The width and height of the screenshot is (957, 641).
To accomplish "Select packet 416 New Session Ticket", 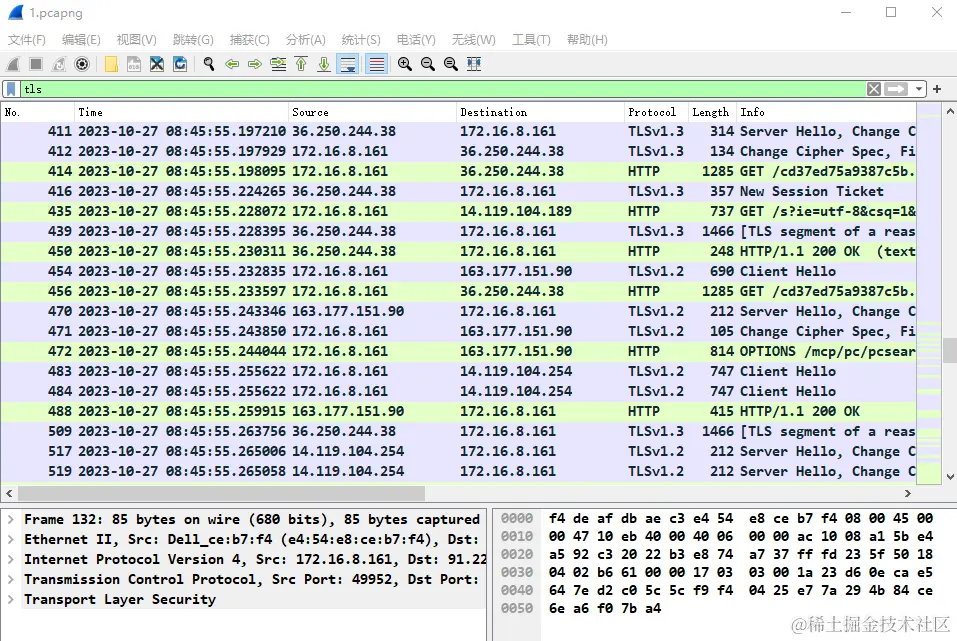I will tap(458, 191).
